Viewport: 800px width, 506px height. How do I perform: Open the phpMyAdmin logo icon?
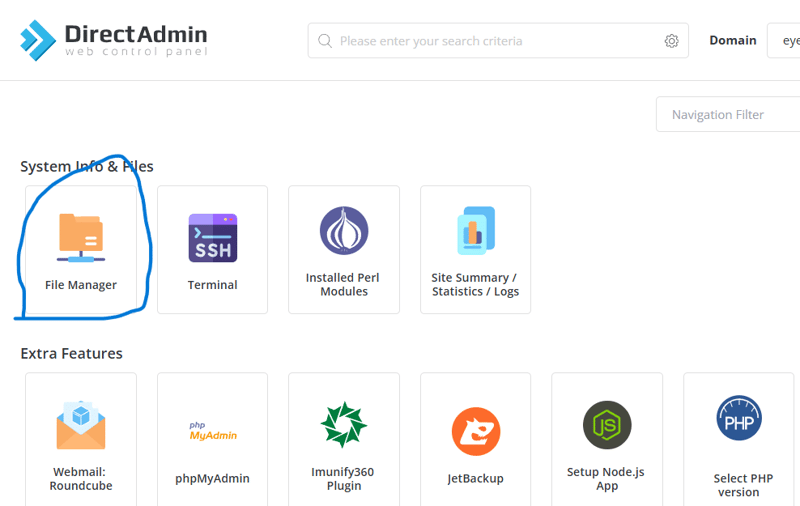(213, 431)
